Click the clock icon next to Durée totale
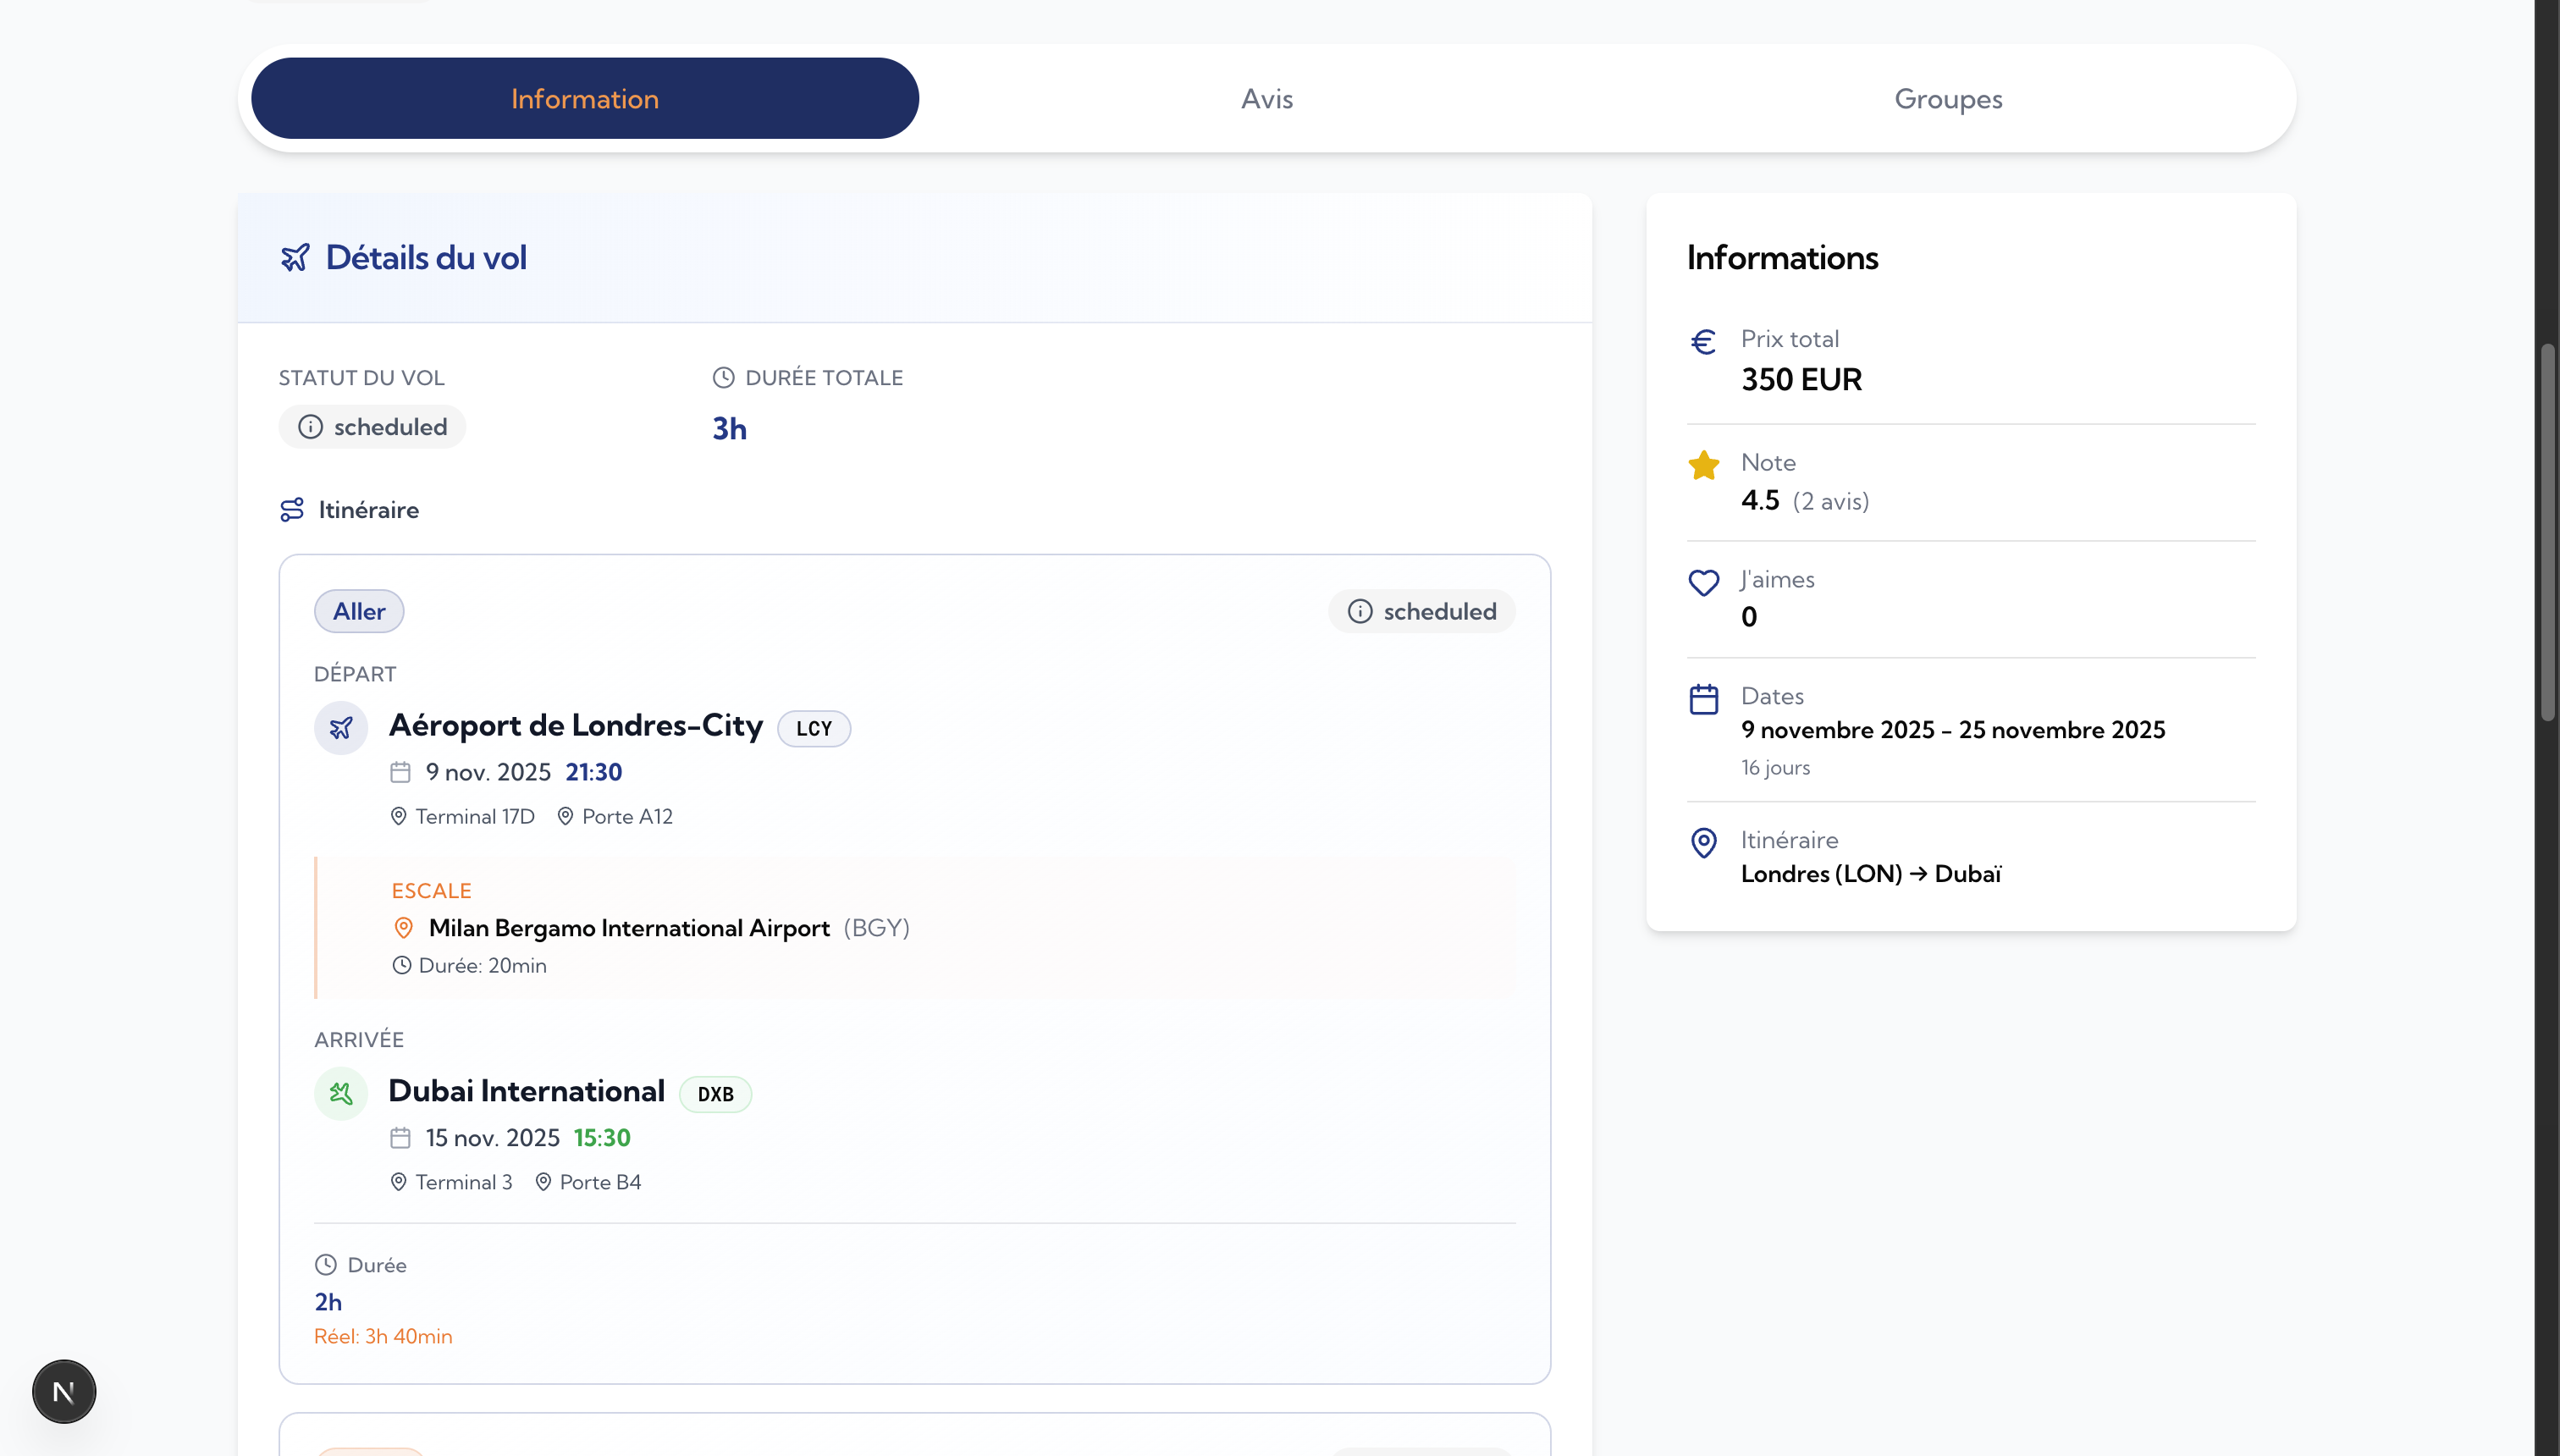The height and width of the screenshot is (1456, 2560). coord(723,378)
